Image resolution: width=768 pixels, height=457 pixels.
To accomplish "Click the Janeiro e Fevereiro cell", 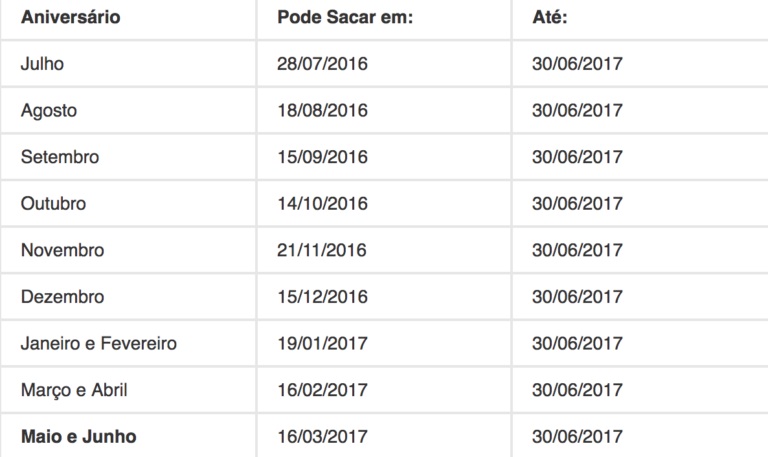I will tap(99, 343).
